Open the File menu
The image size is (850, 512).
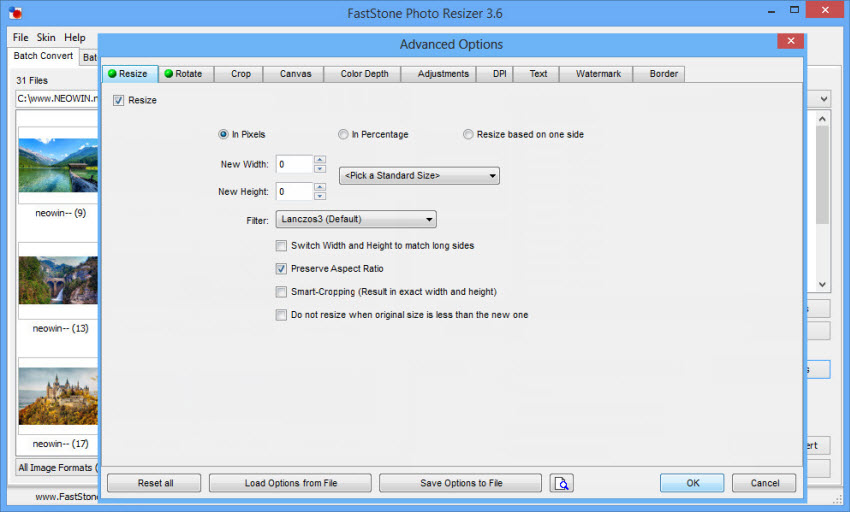point(21,37)
